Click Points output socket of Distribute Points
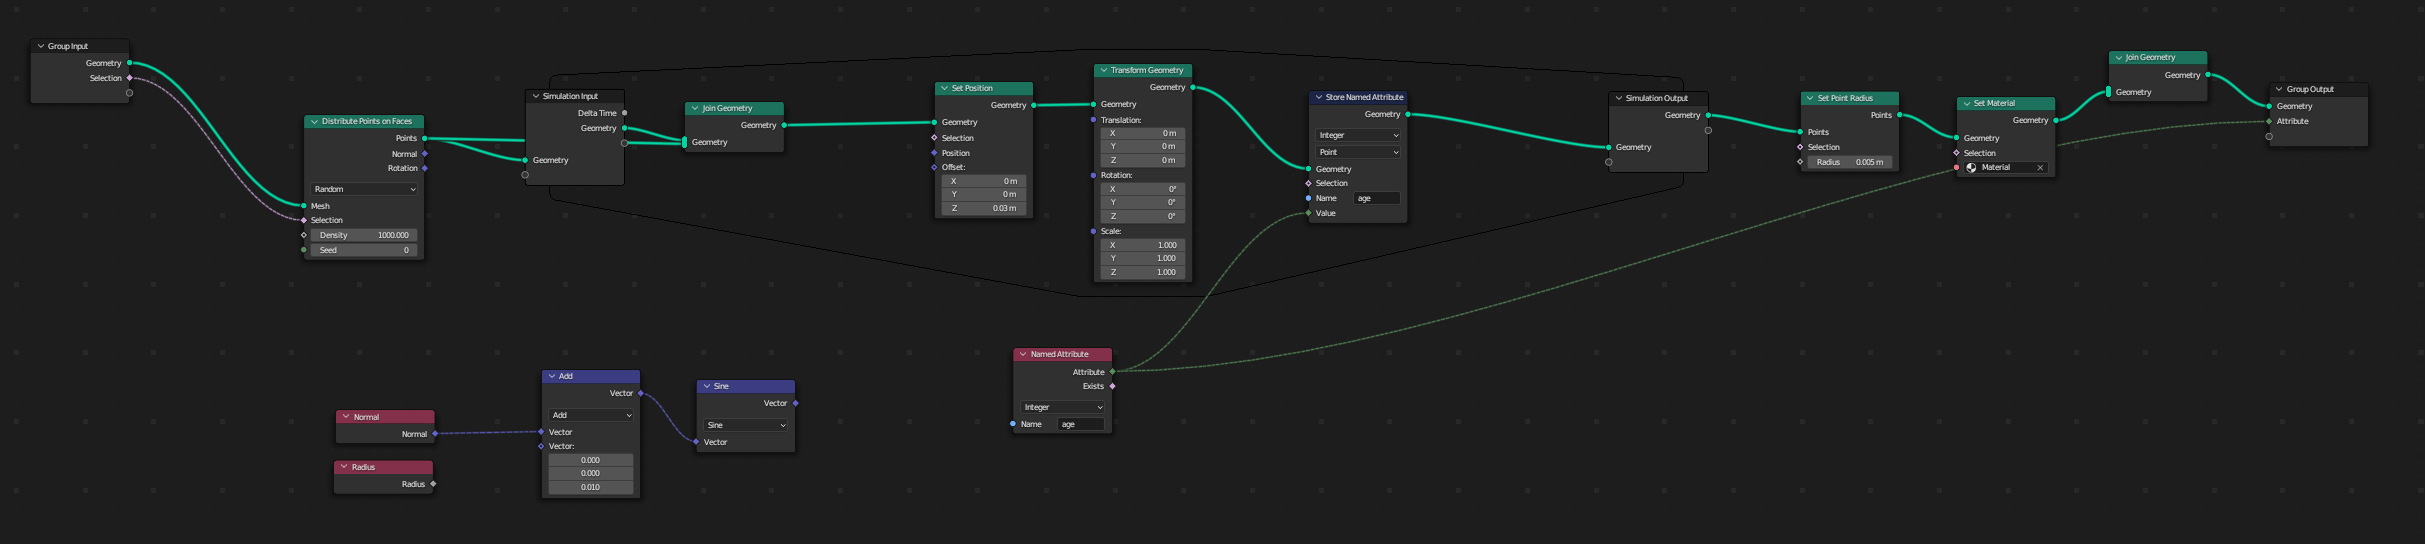This screenshot has width=2425, height=544. pos(425,138)
